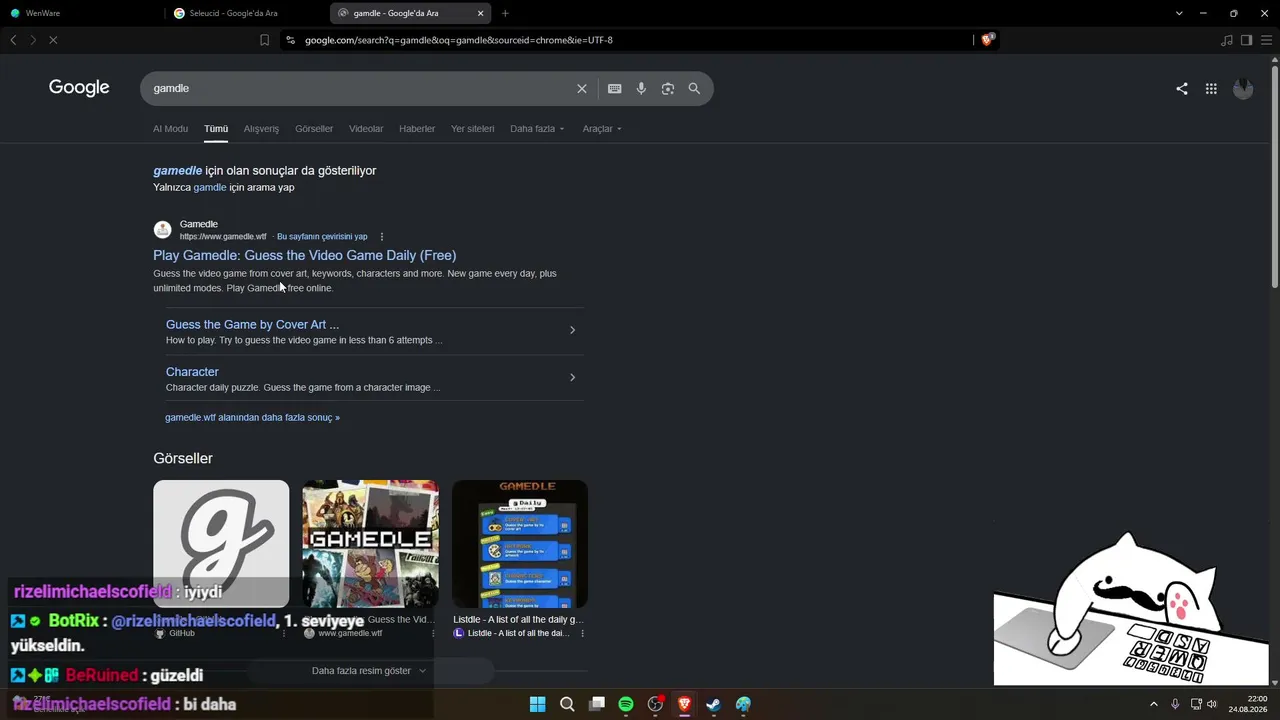Open the Google apps grid
Image resolution: width=1280 pixels, height=720 pixels.
pos(1211,88)
